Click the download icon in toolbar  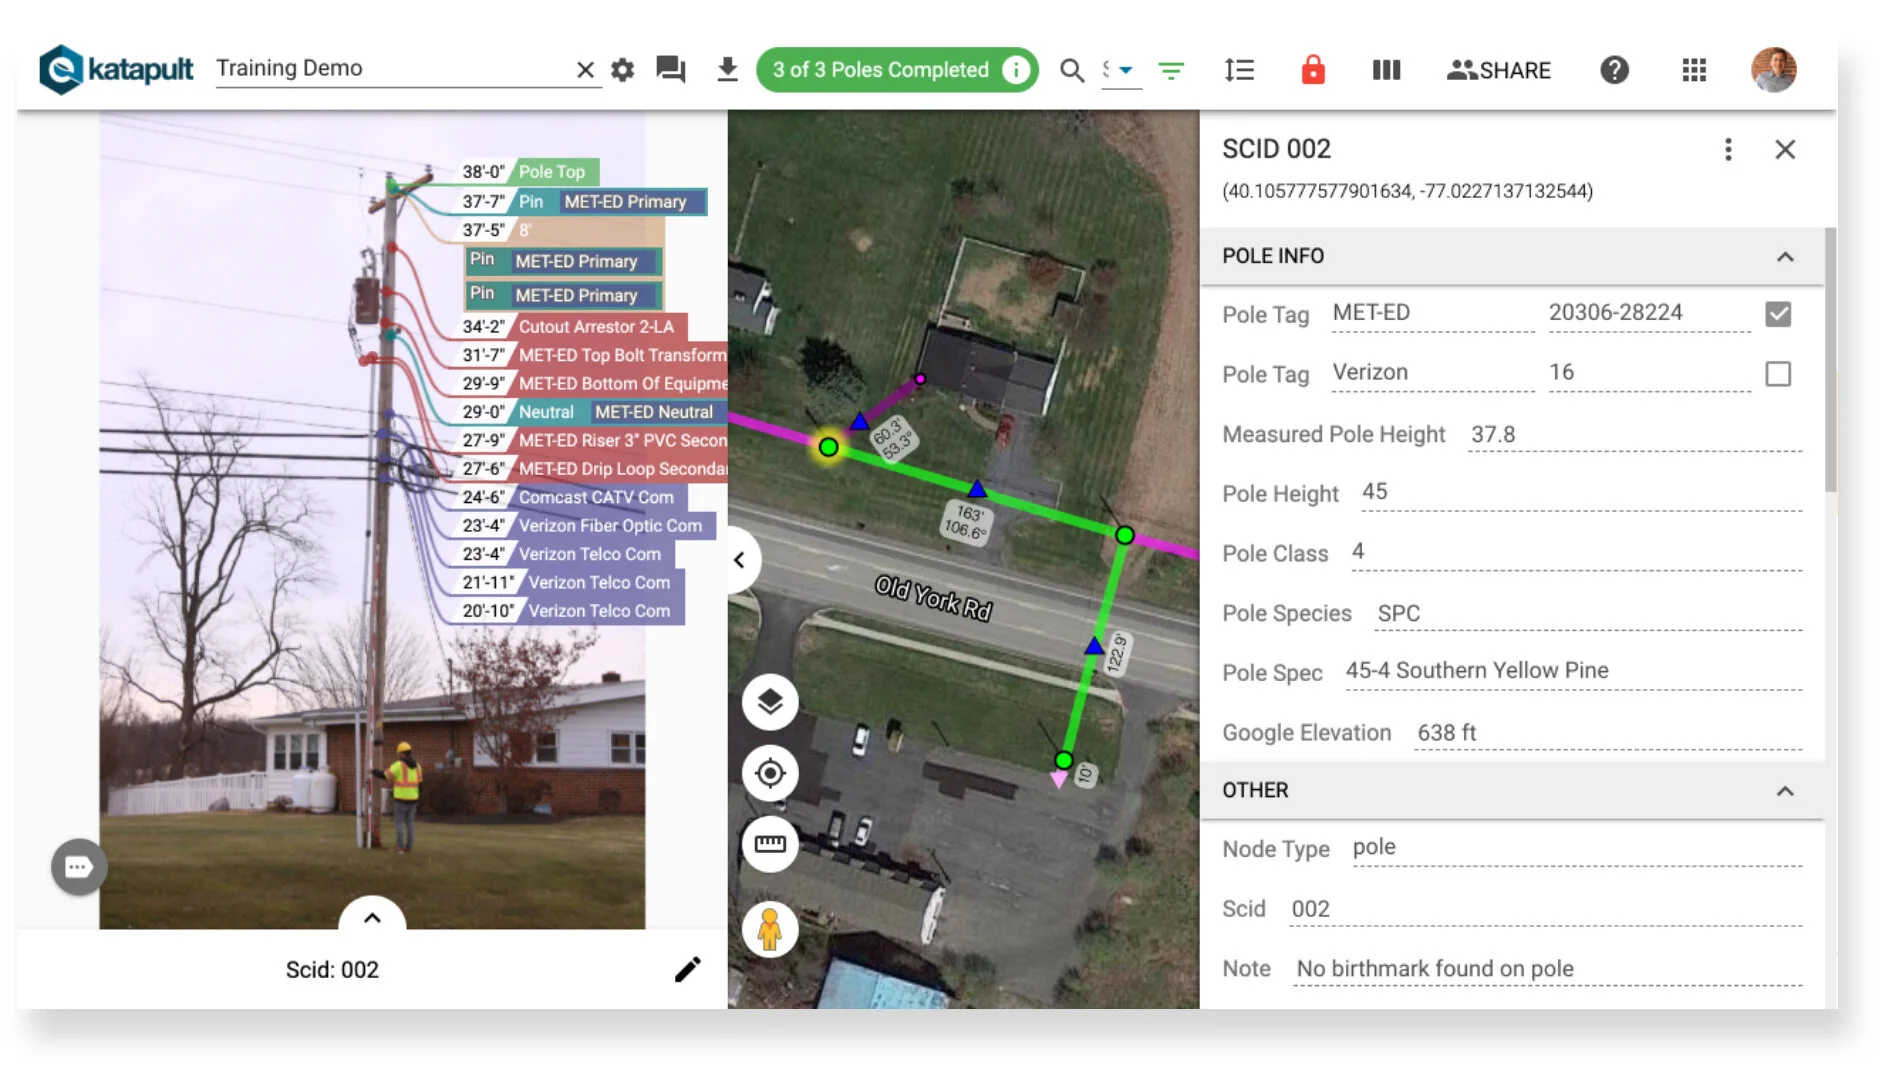[x=727, y=70]
